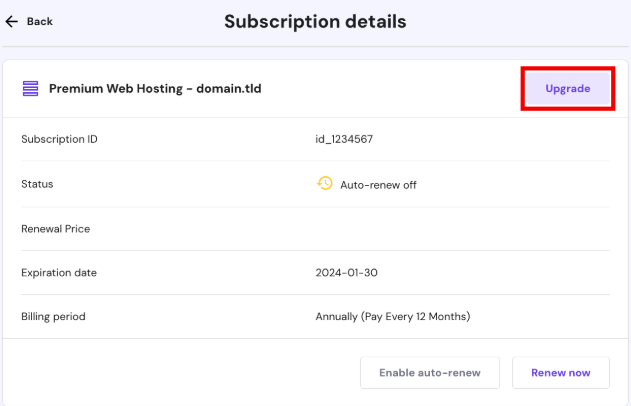This screenshot has height=406, width=631.
Task: Go back using the Back link
Action: tap(40, 21)
